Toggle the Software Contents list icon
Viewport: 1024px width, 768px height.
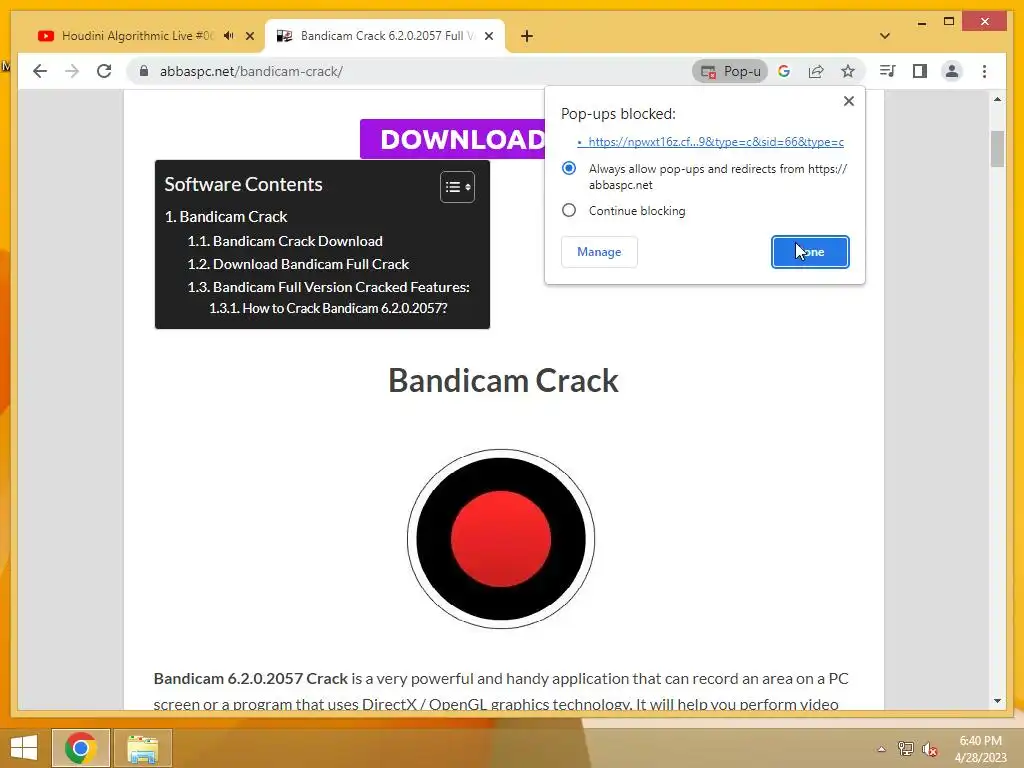point(457,187)
